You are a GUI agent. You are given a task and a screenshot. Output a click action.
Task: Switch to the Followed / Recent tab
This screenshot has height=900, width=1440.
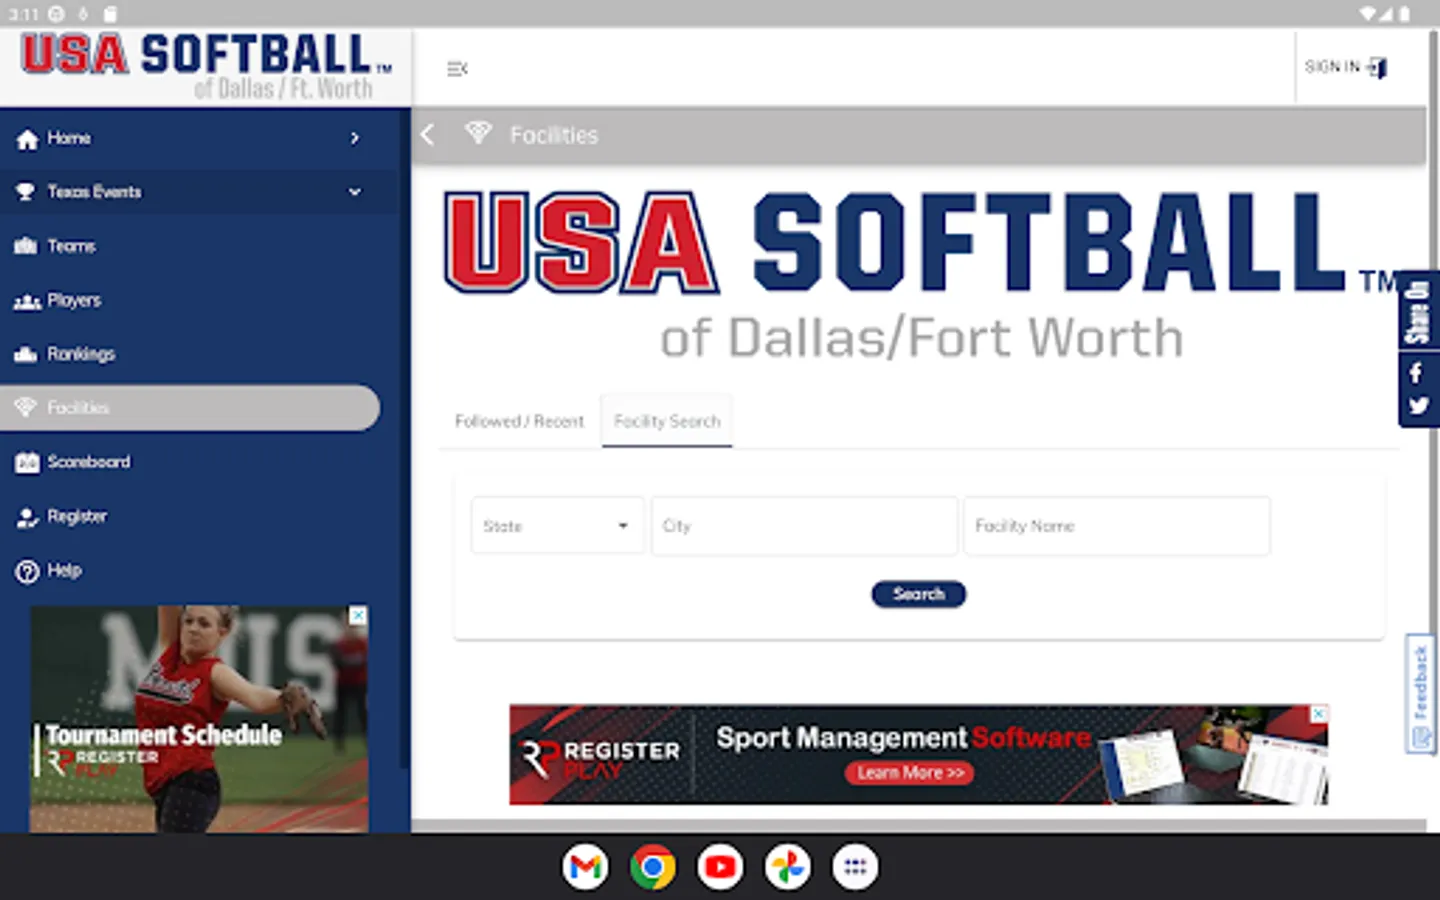coord(519,421)
